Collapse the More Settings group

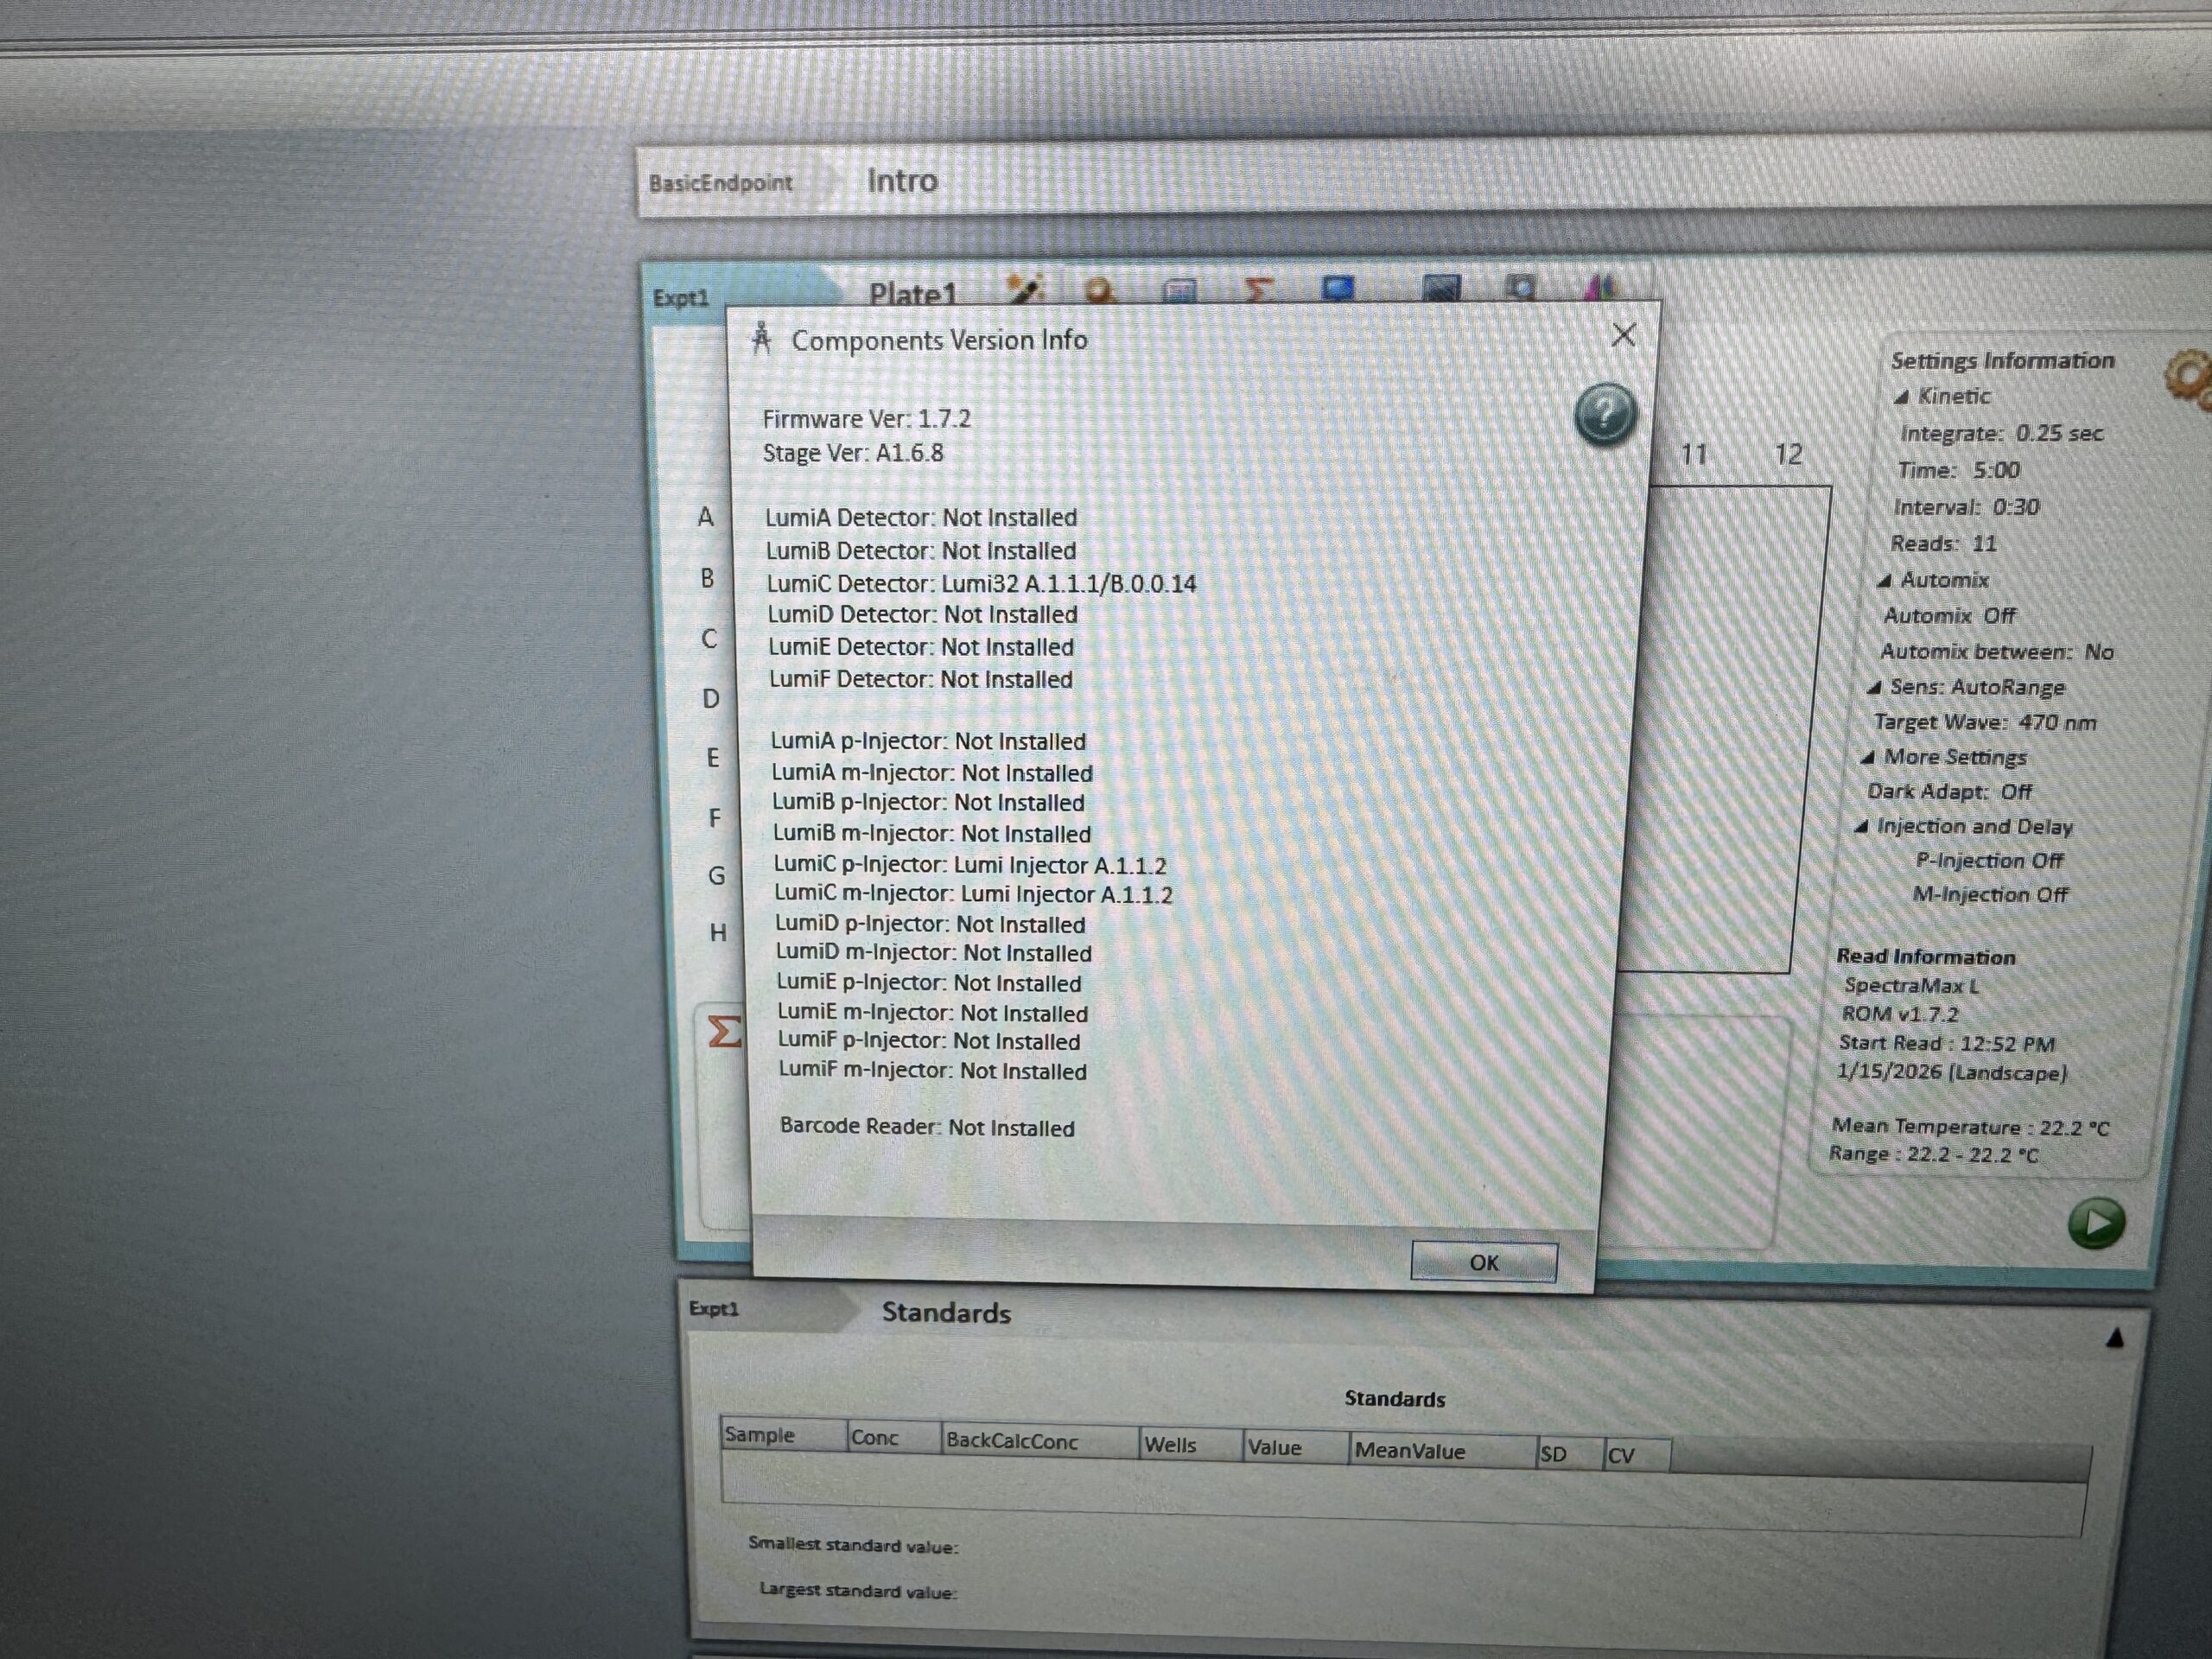(x=1867, y=758)
